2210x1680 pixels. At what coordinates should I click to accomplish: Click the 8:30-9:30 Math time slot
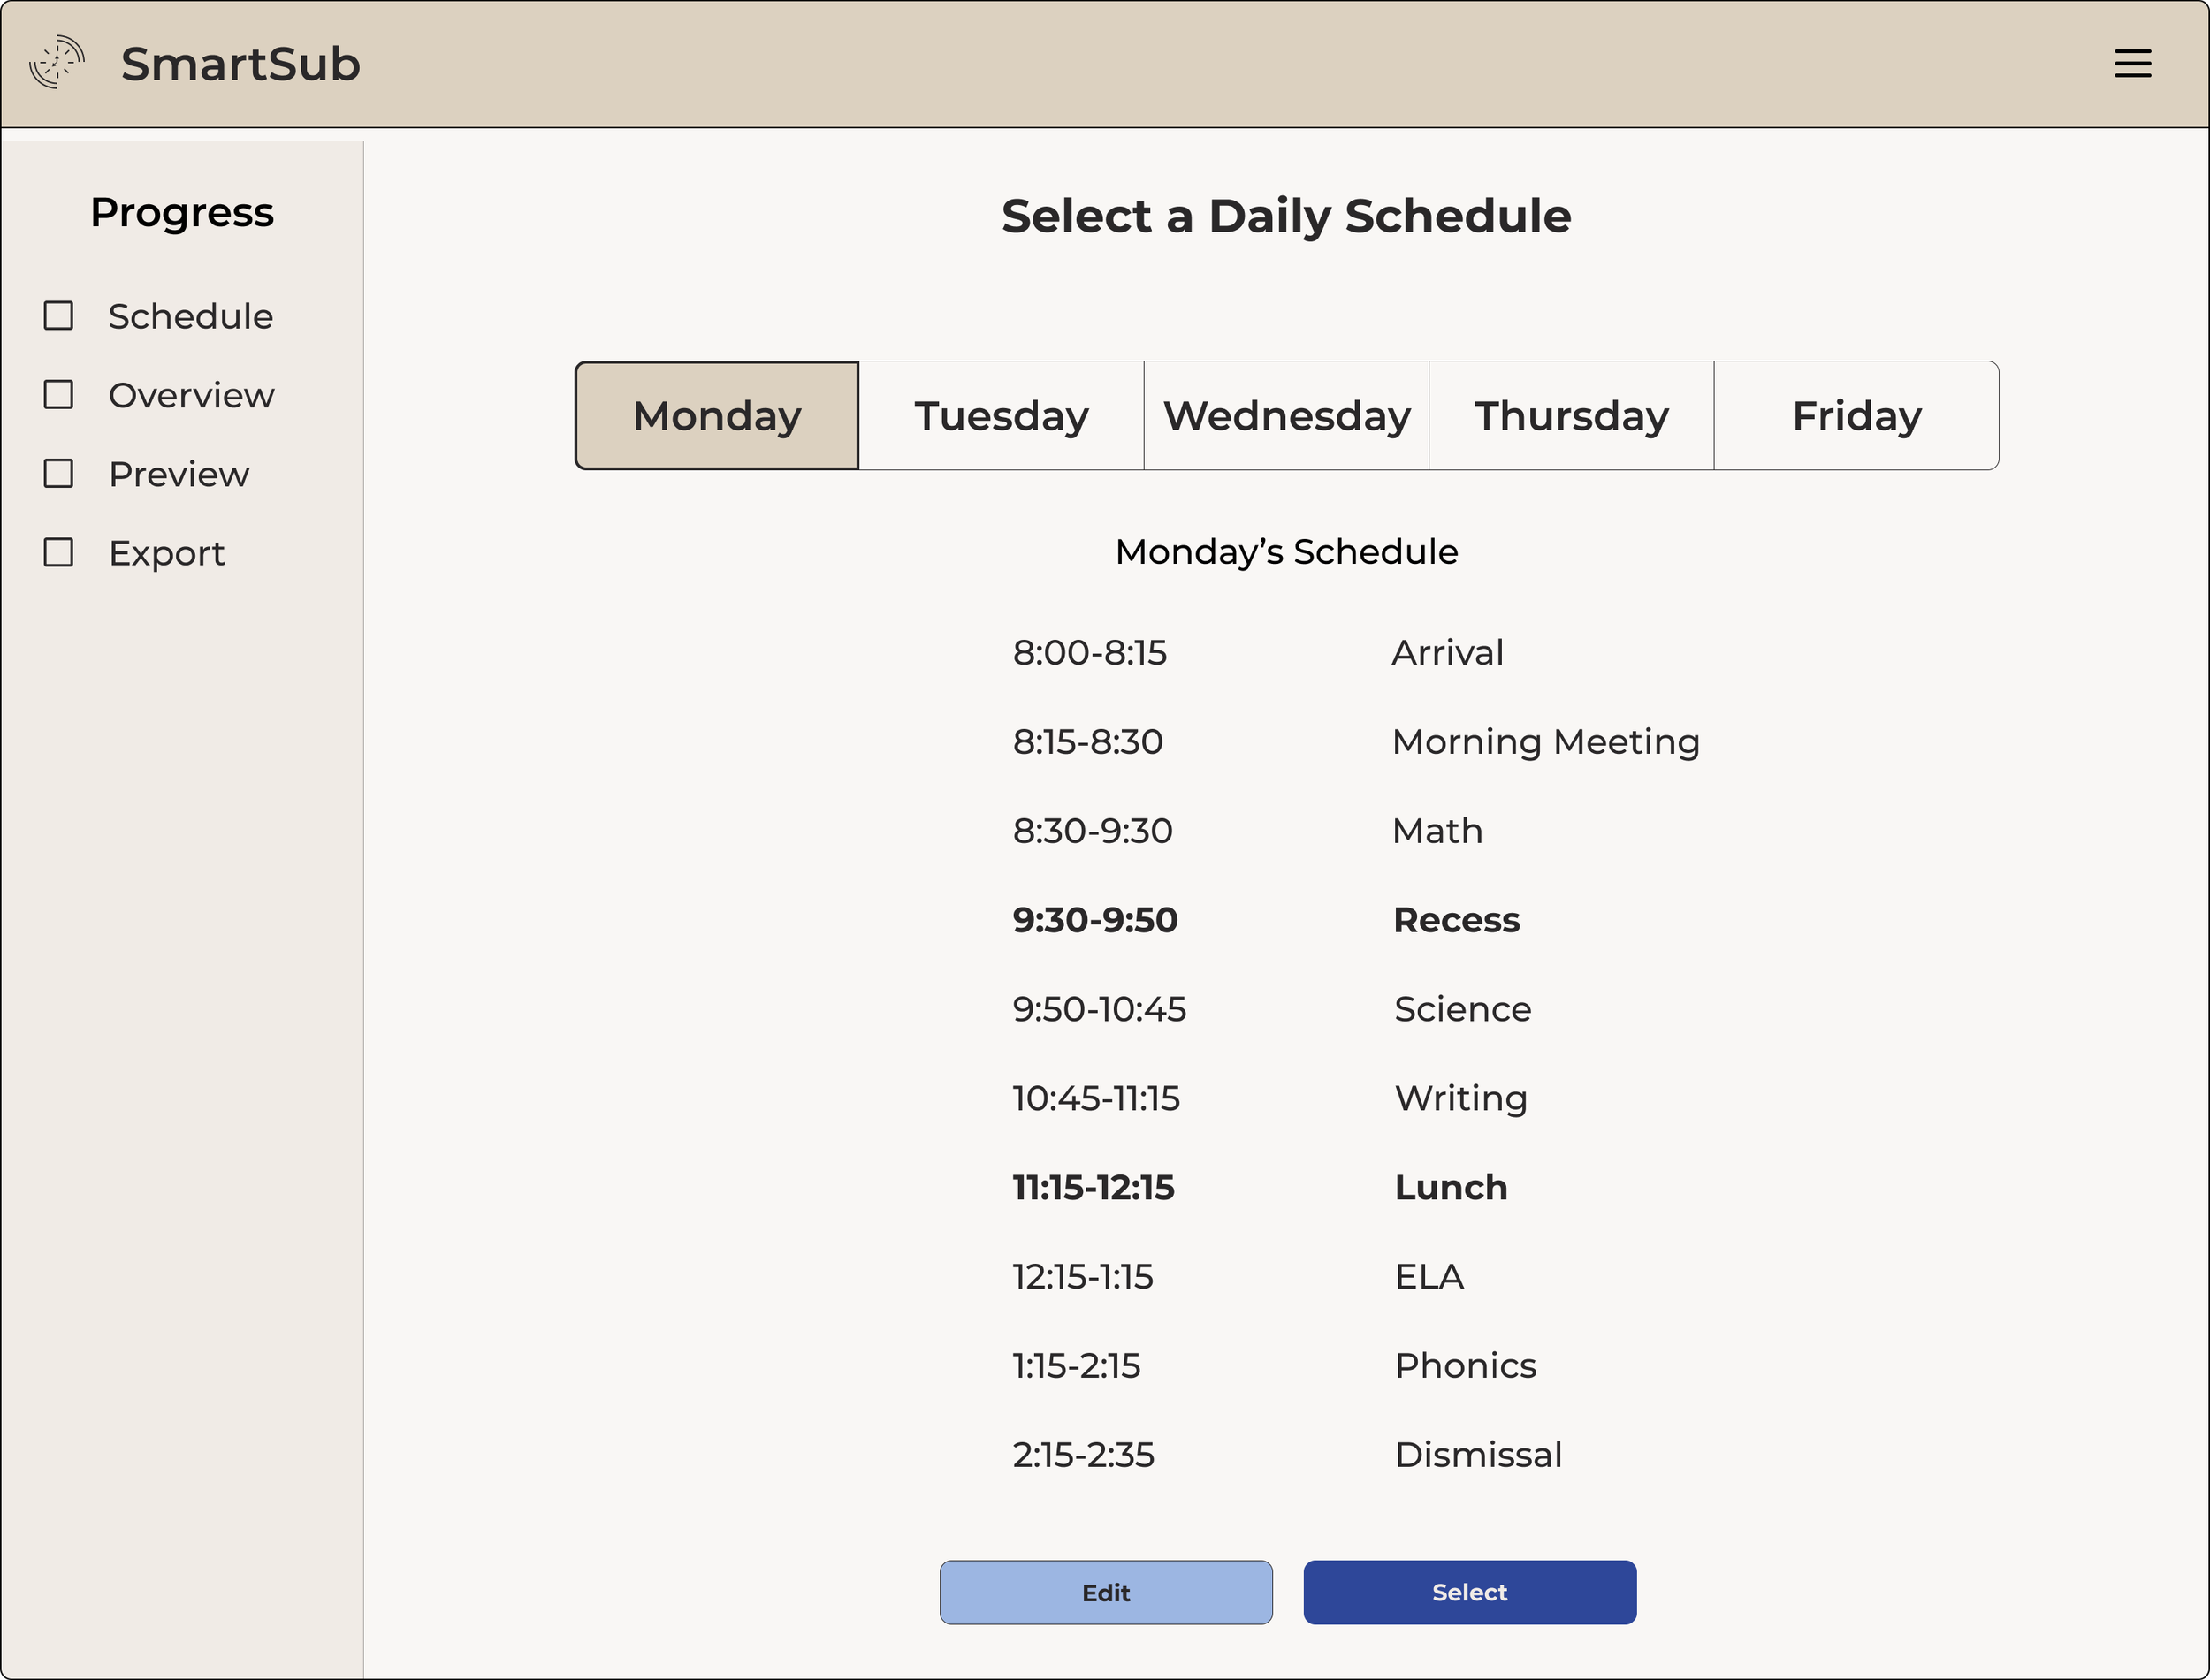1092,831
